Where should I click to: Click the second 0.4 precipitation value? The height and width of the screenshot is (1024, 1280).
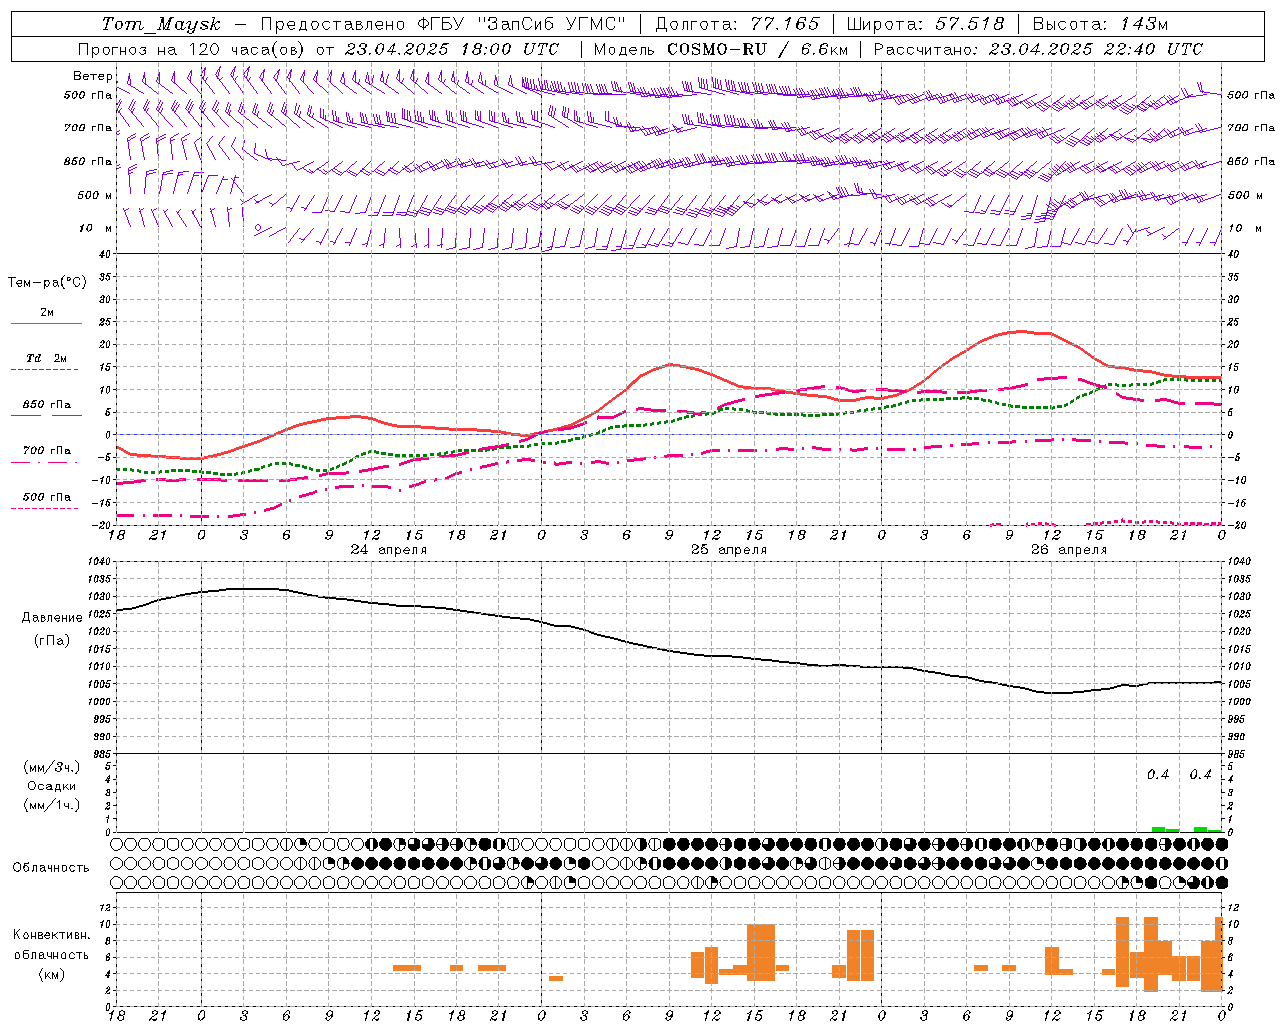click(1200, 775)
